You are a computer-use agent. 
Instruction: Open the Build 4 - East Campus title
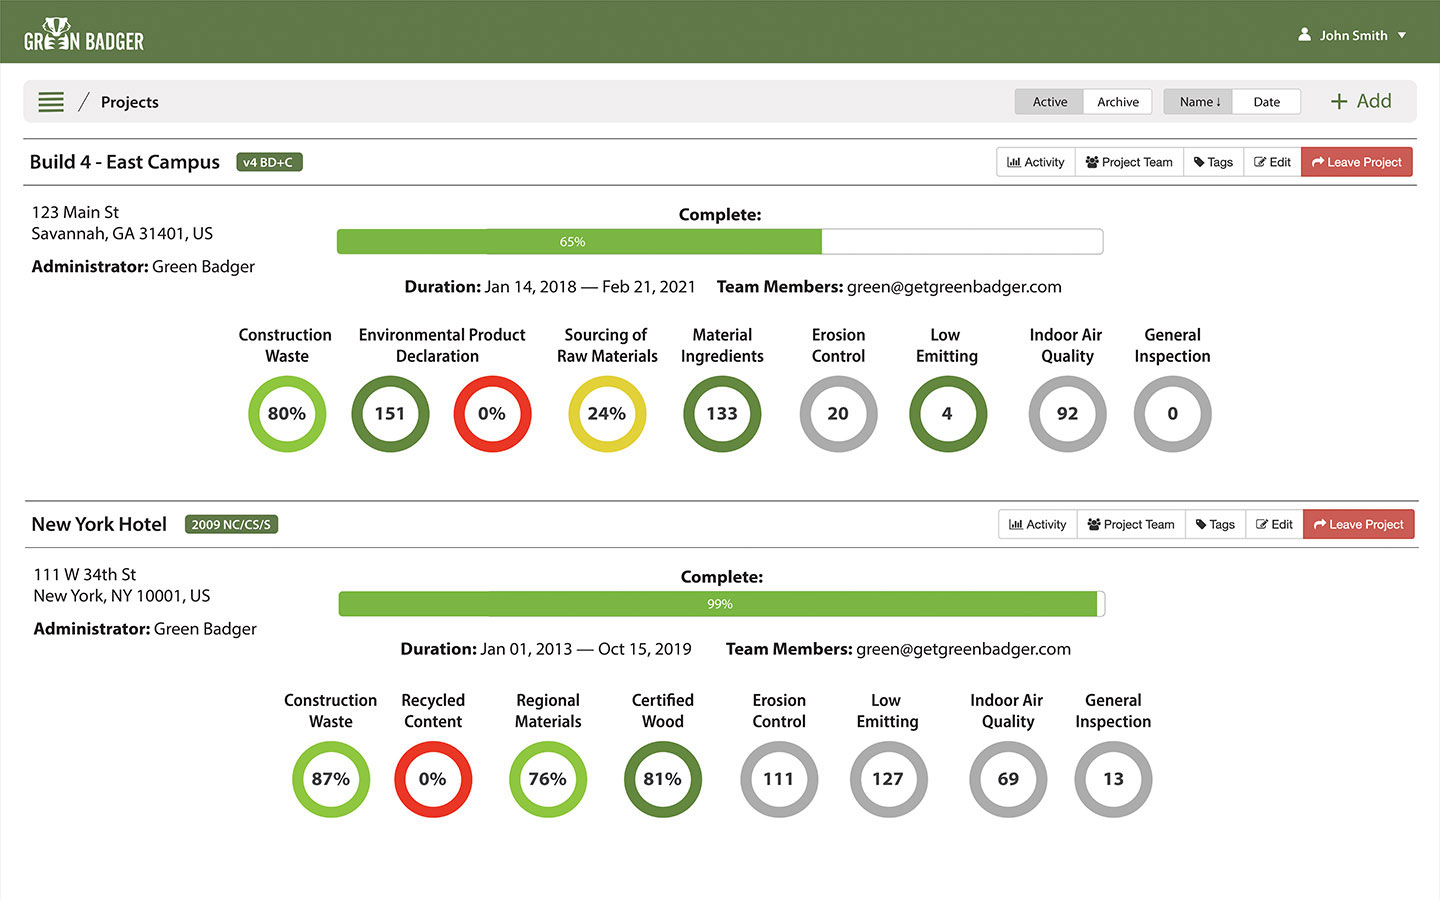click(125, 162)
